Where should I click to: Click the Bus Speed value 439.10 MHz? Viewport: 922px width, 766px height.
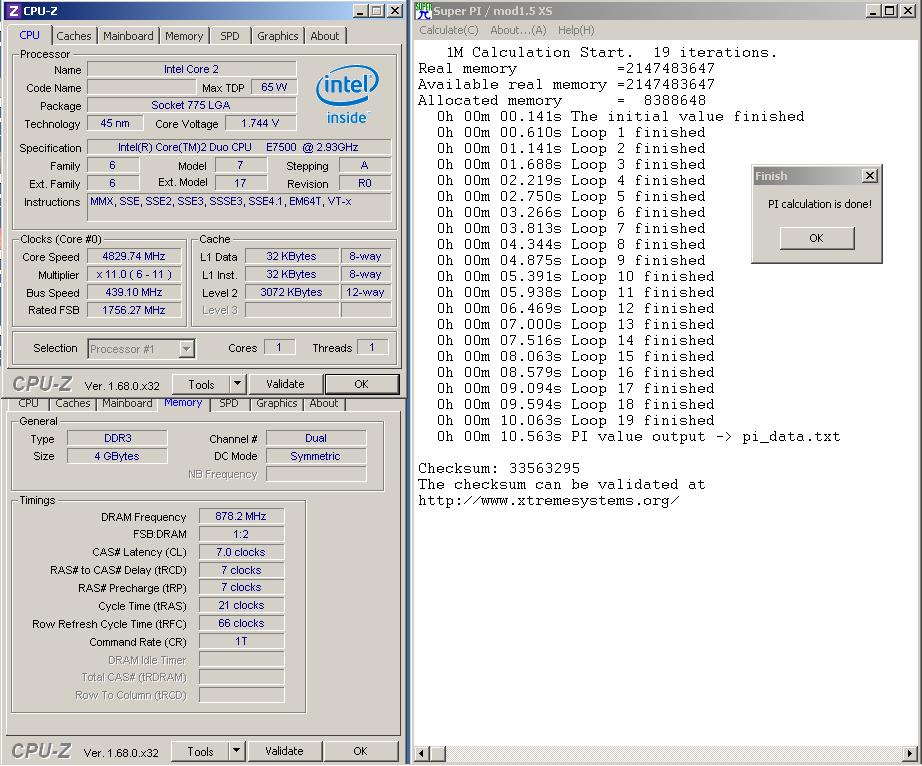click(x=134, y=292)
